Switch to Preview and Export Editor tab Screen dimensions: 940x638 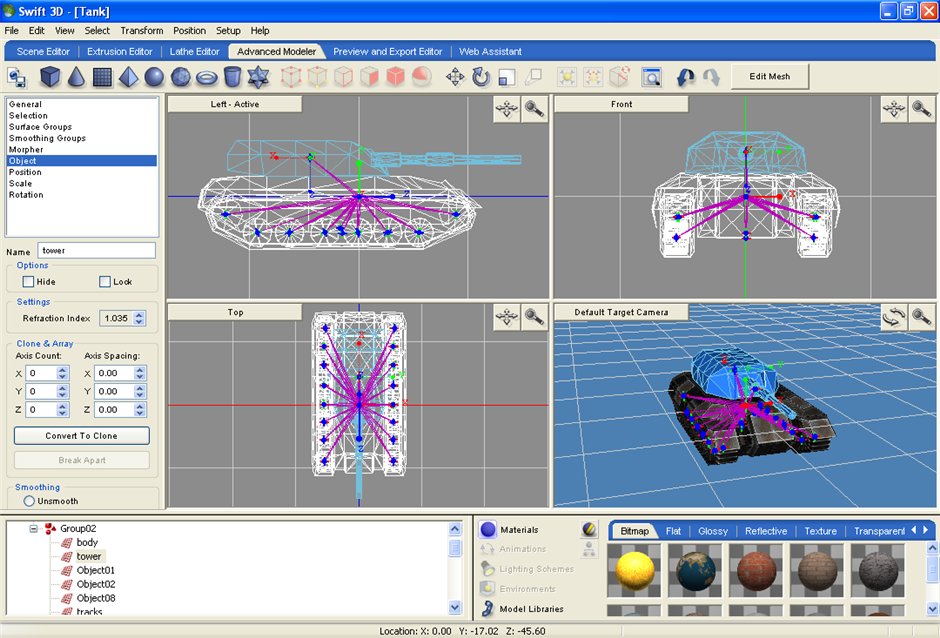click(x=387, y=52)
